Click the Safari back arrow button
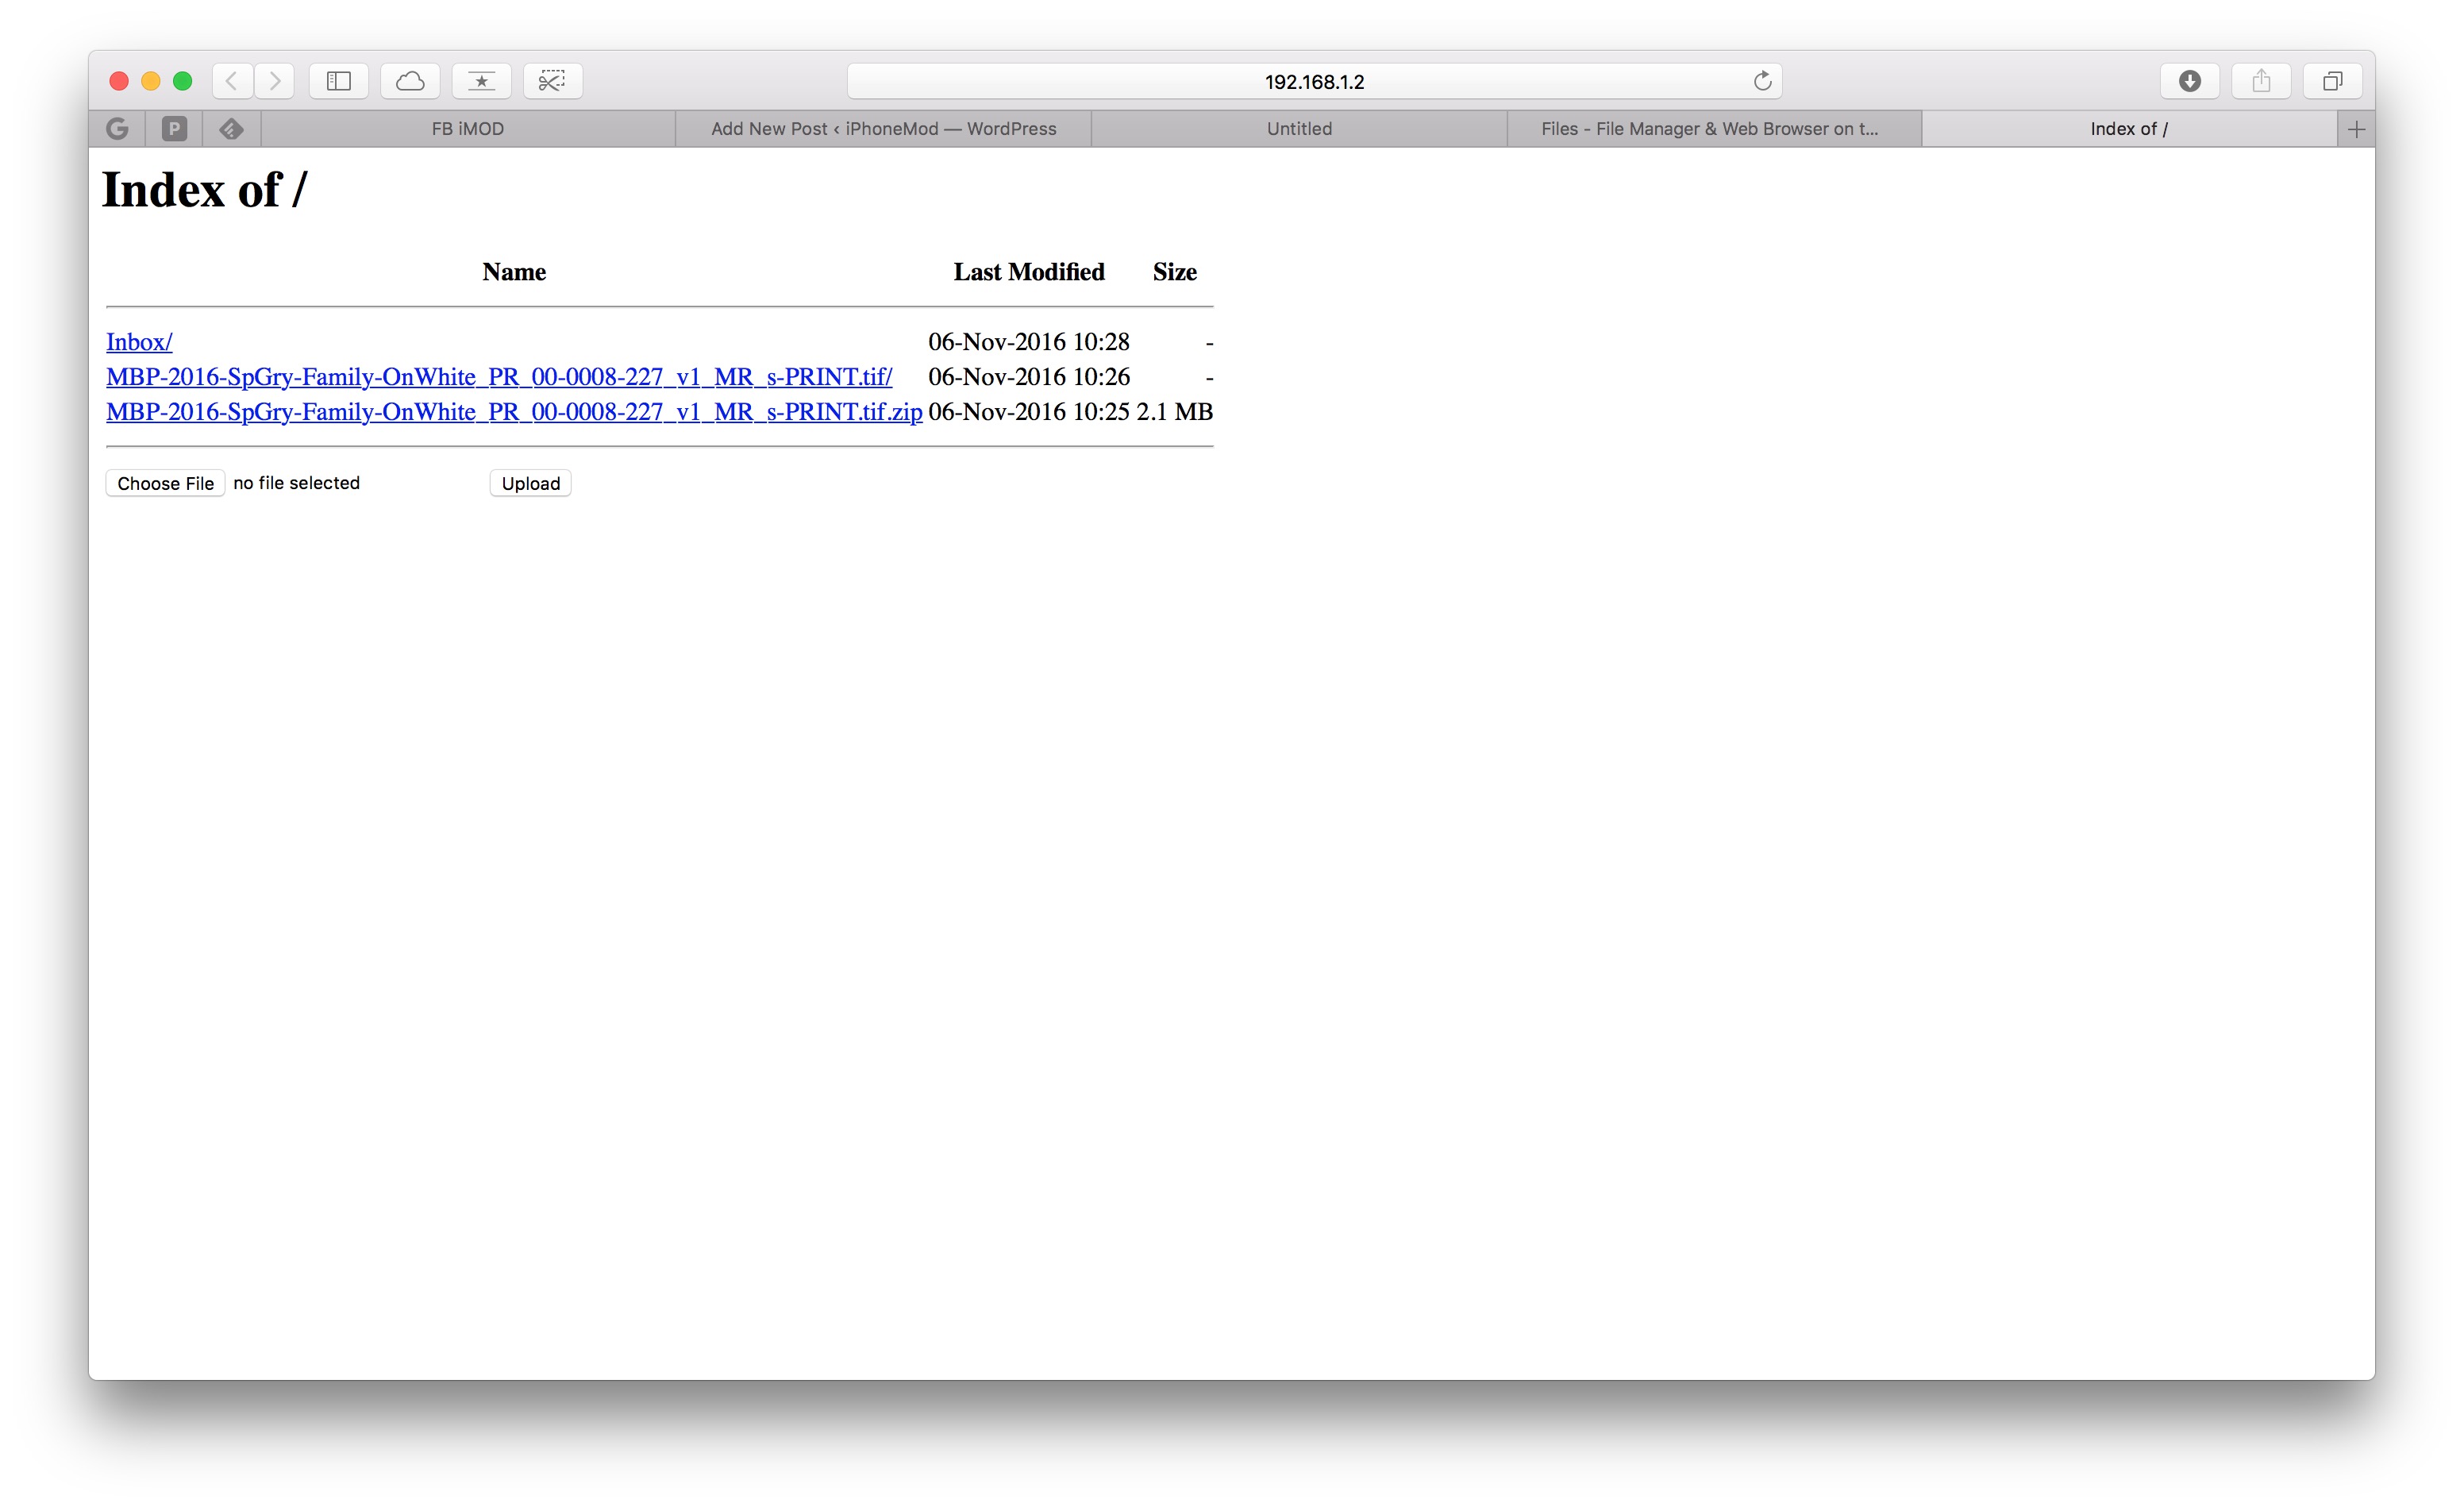2464x1507 pixels. pyautogui.click(x=232, y=81)
